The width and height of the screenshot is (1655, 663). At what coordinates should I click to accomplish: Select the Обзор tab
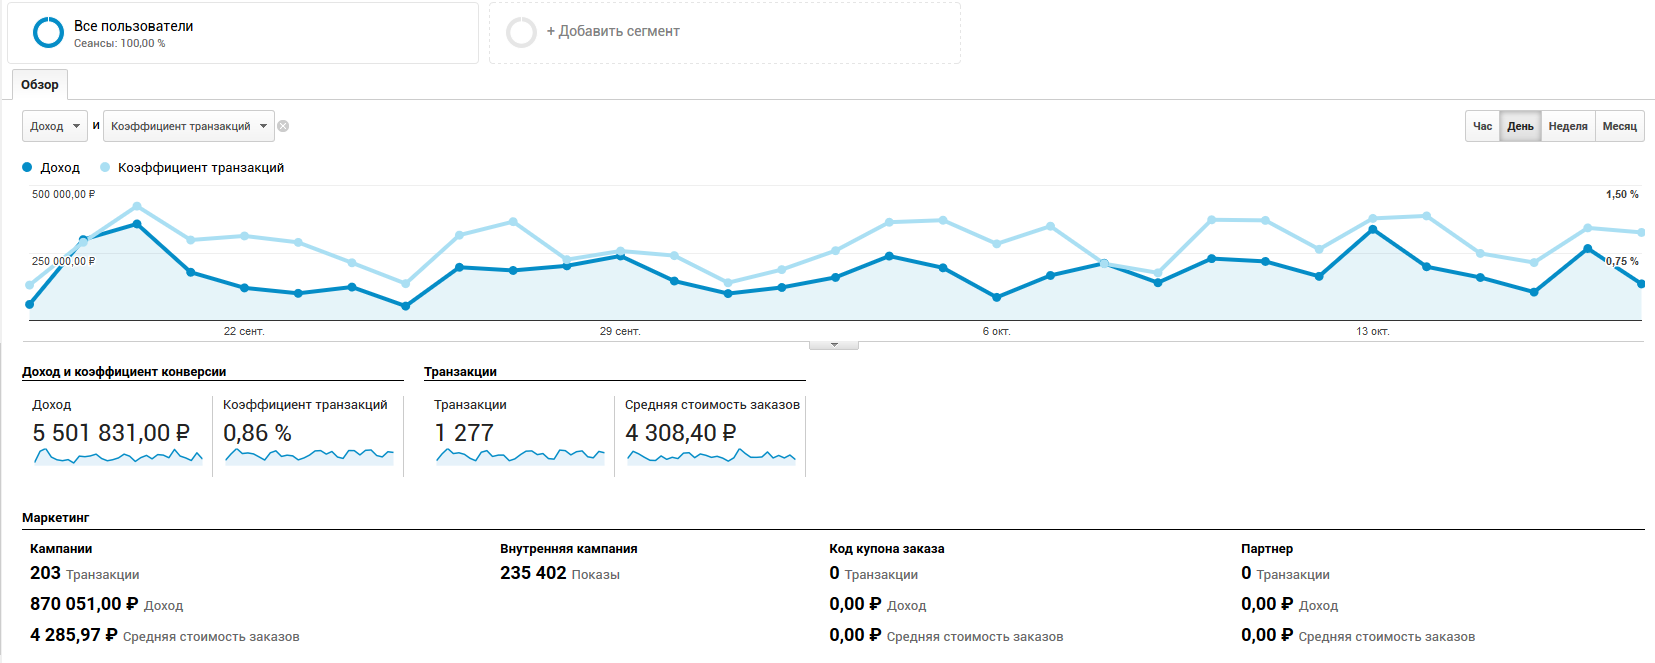click(40, 85)
